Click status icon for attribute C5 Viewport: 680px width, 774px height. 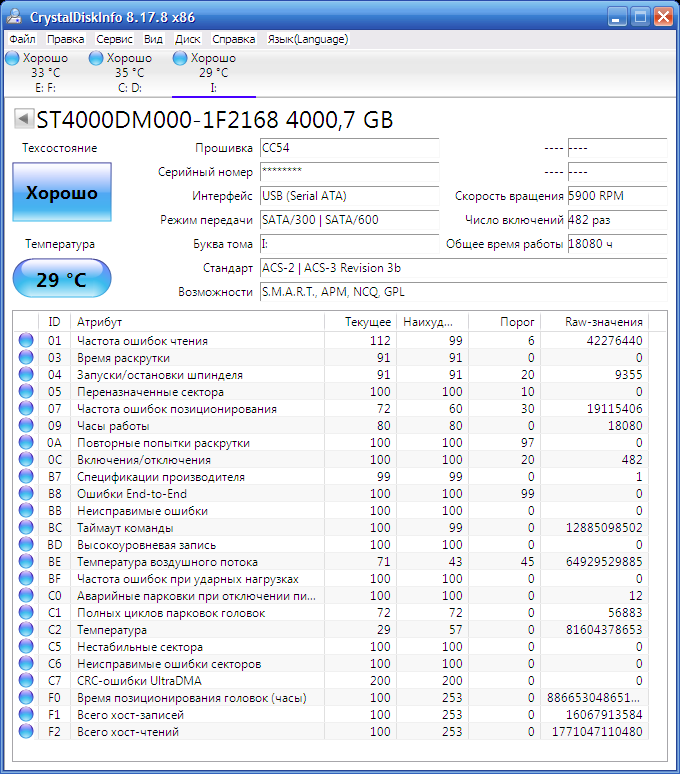point(26,646)
